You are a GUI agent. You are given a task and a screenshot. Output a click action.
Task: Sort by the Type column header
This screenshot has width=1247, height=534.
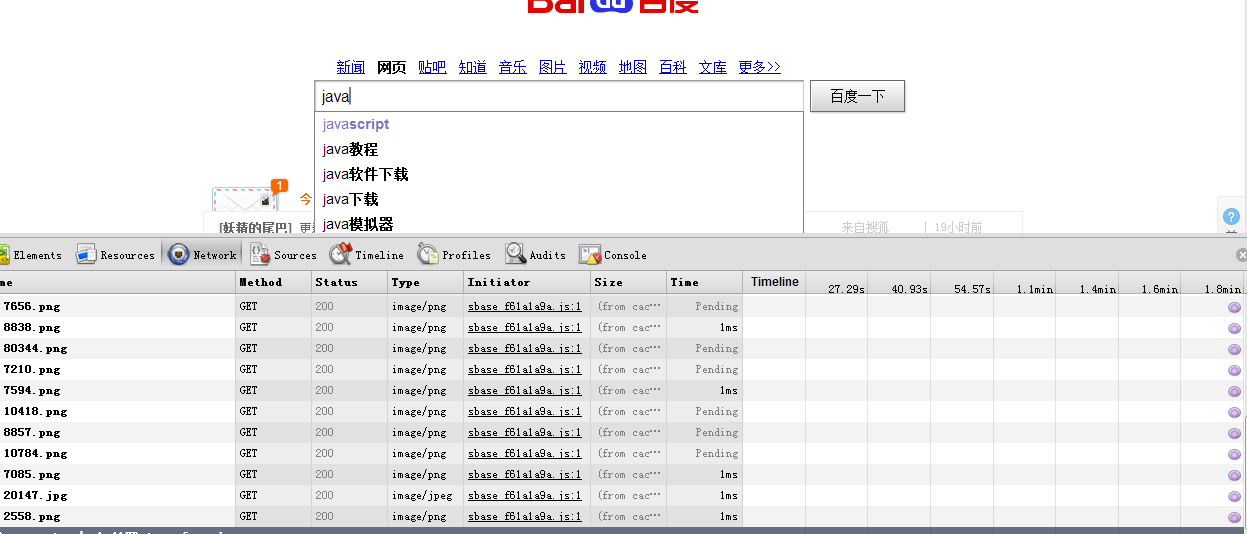pyautogui.click(x=427, y=282)
